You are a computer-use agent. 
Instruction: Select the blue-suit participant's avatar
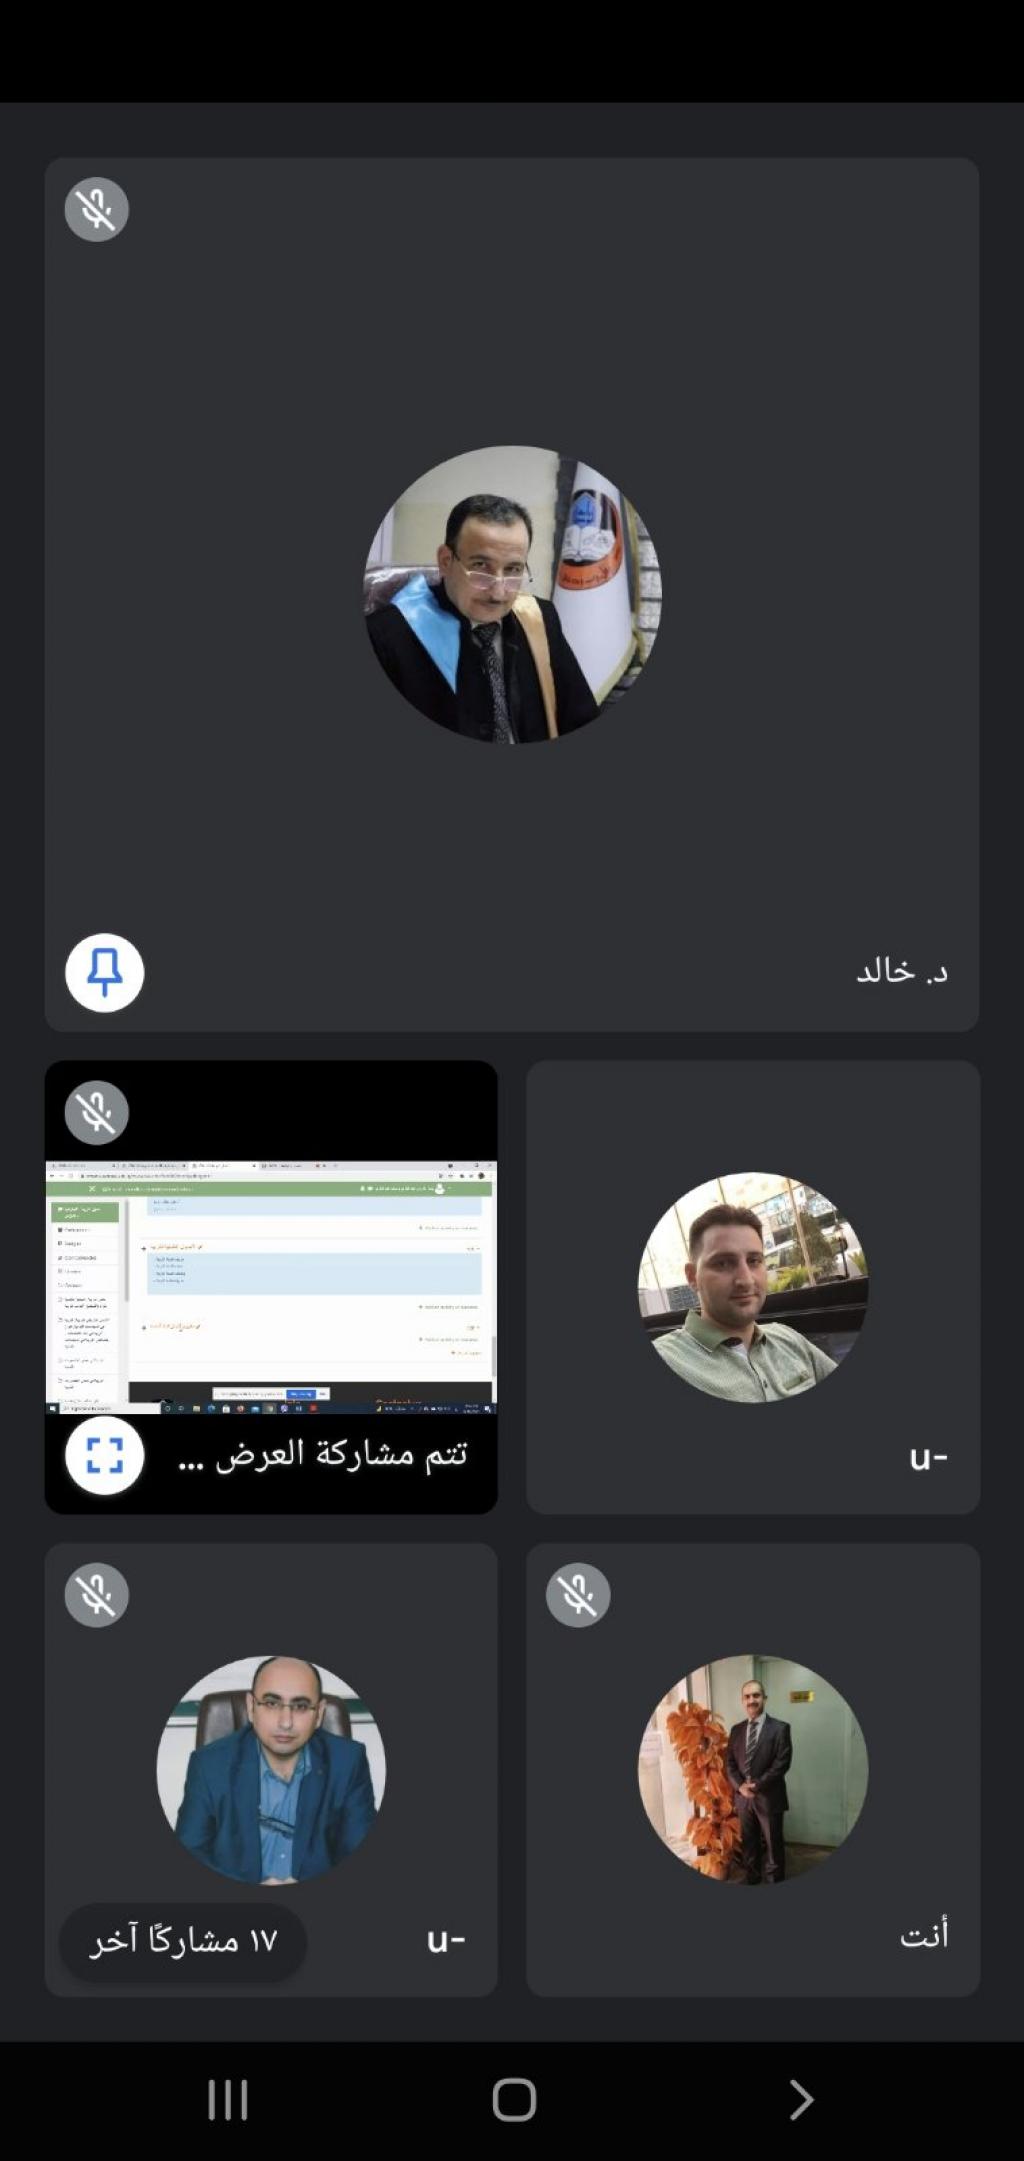click(271, 1769)
